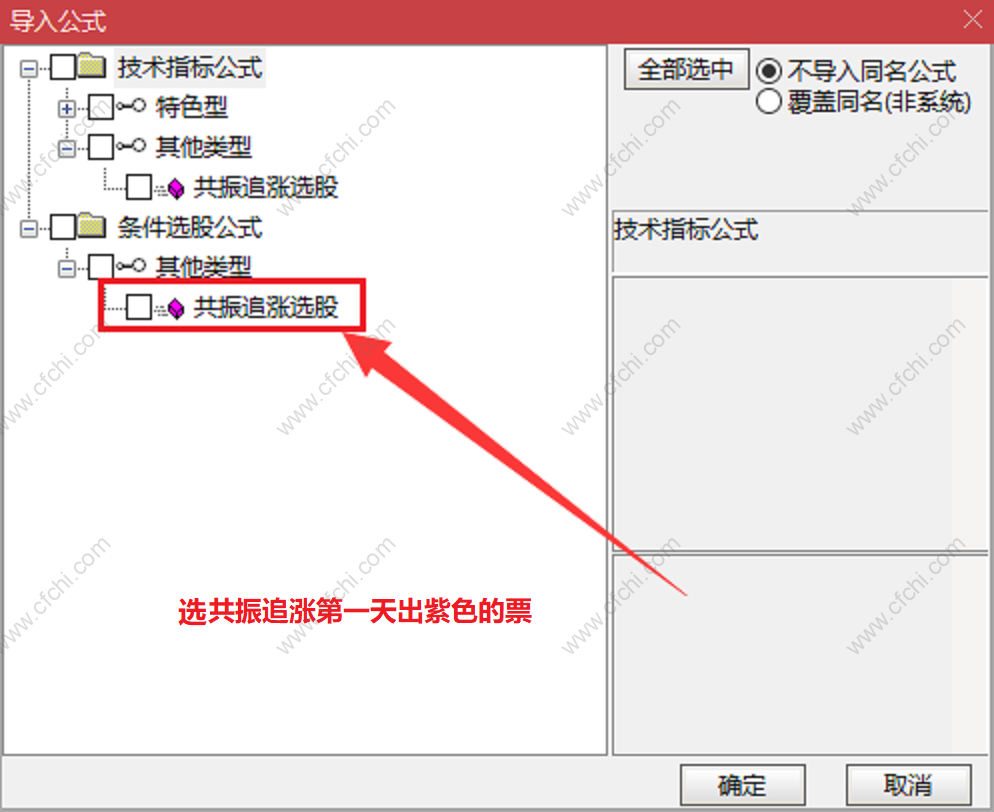Collapse the 技术指标公式 root node
994x812 pixels.
click(x=29, y=68)
